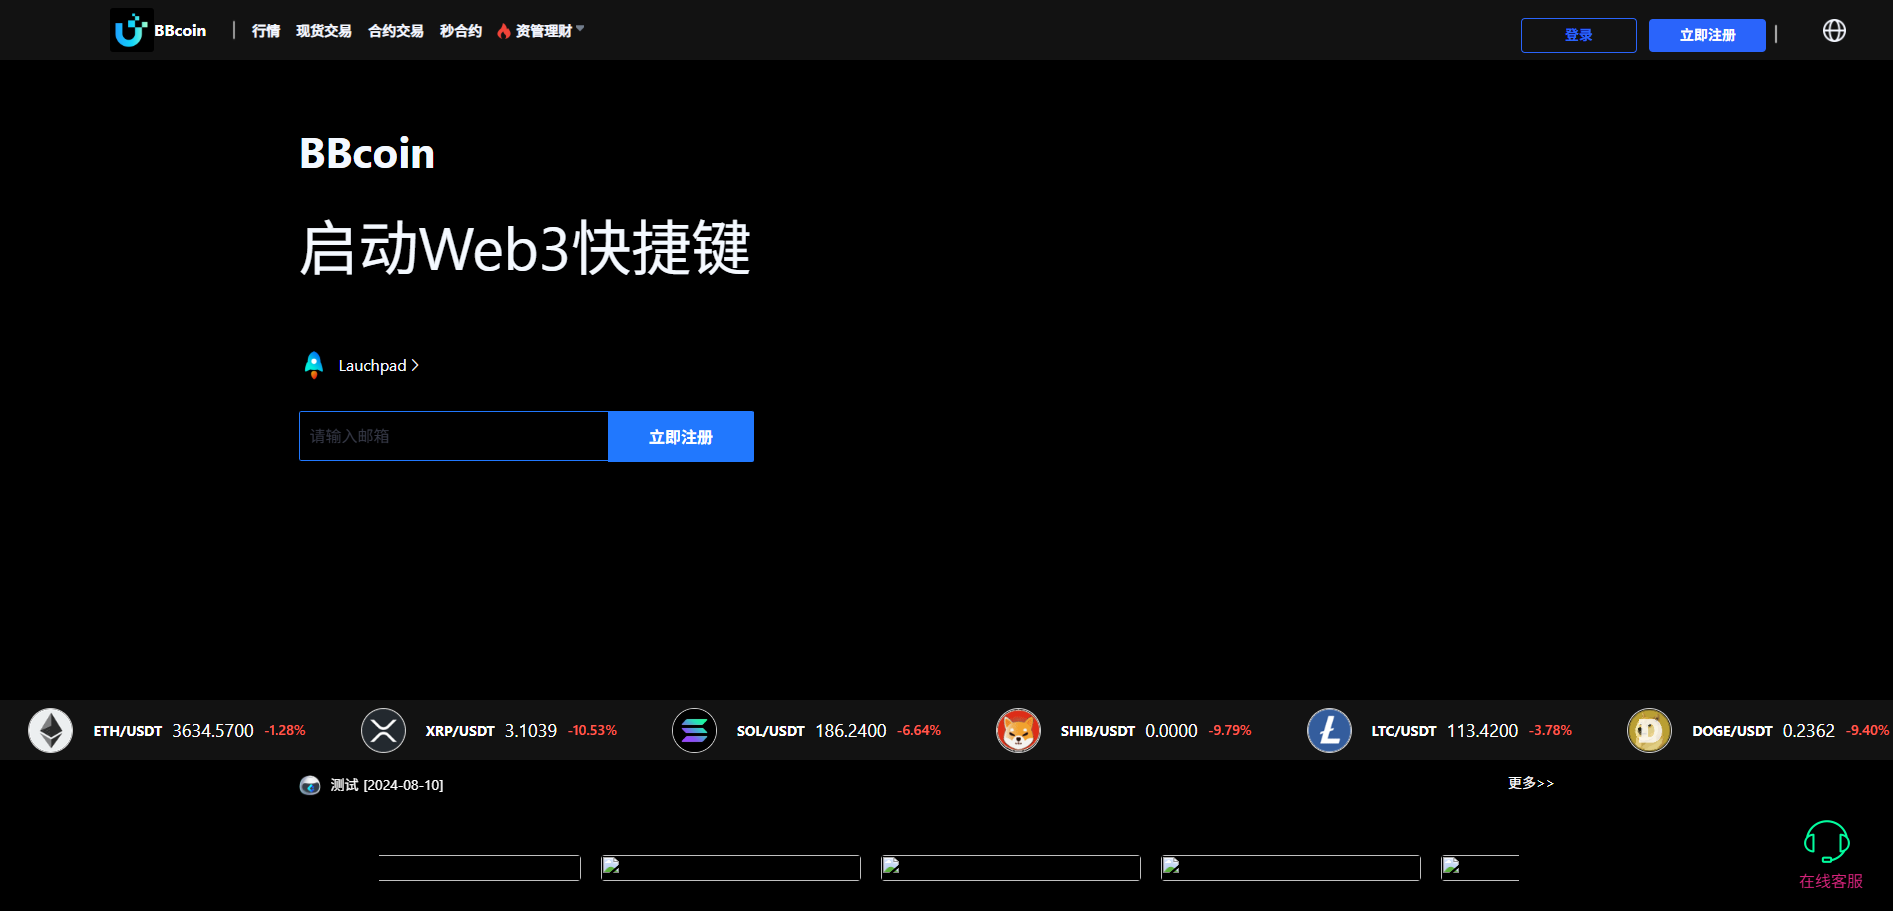Viewport: 1893px width, 911px height.
Task: Click the header 立即注册 button
Action: point(1707,35)
